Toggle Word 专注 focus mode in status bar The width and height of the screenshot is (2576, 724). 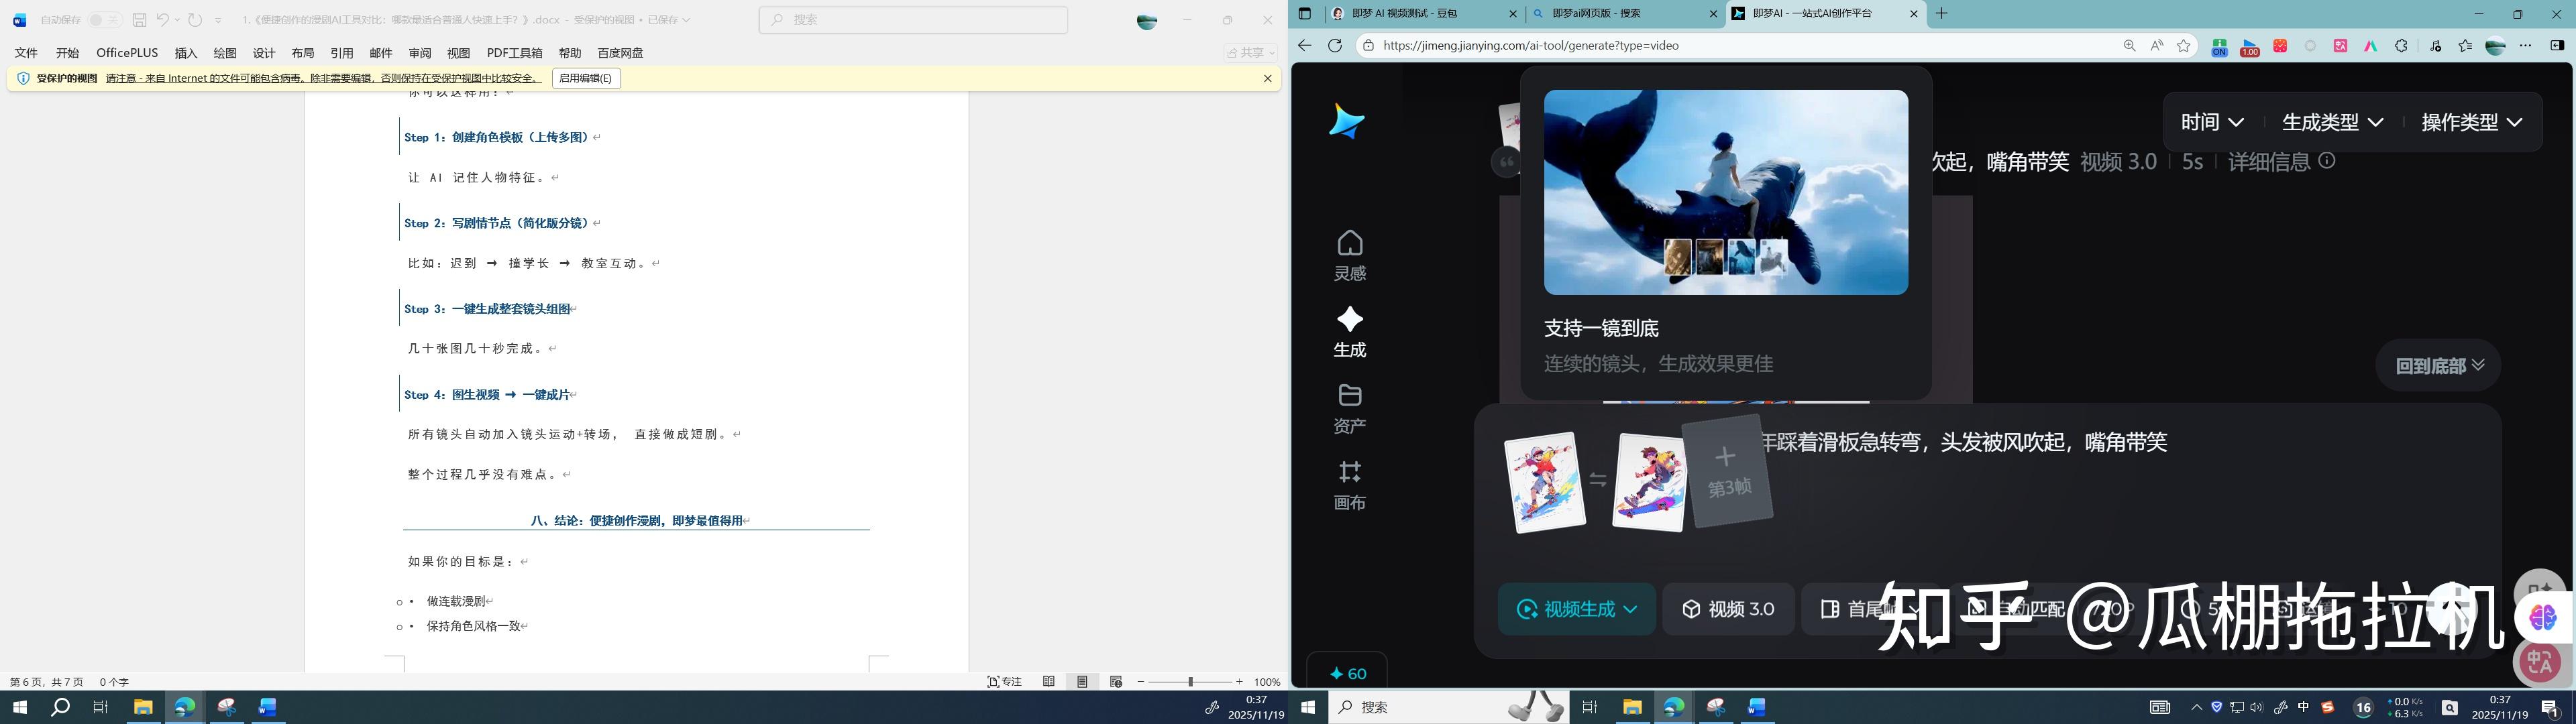coord(1005,681)
